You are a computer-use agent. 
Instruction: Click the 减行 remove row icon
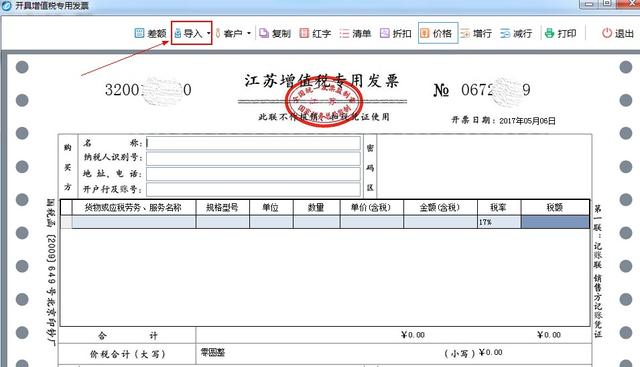point(505,33)
